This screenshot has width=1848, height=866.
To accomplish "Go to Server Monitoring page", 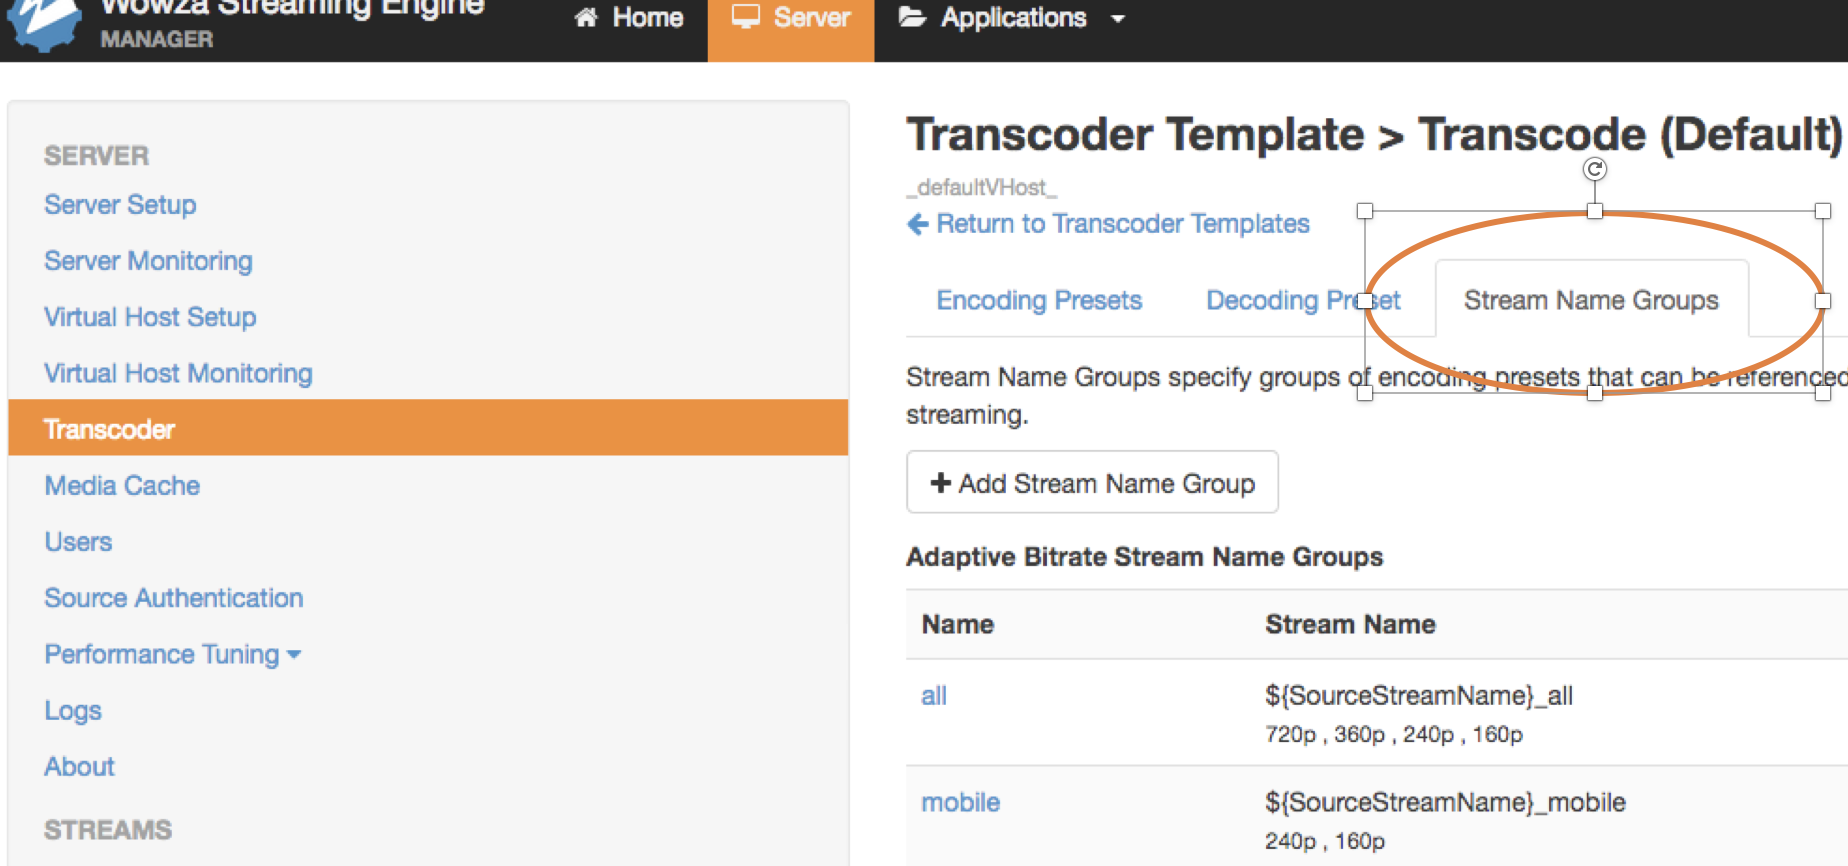I will 148,261.
